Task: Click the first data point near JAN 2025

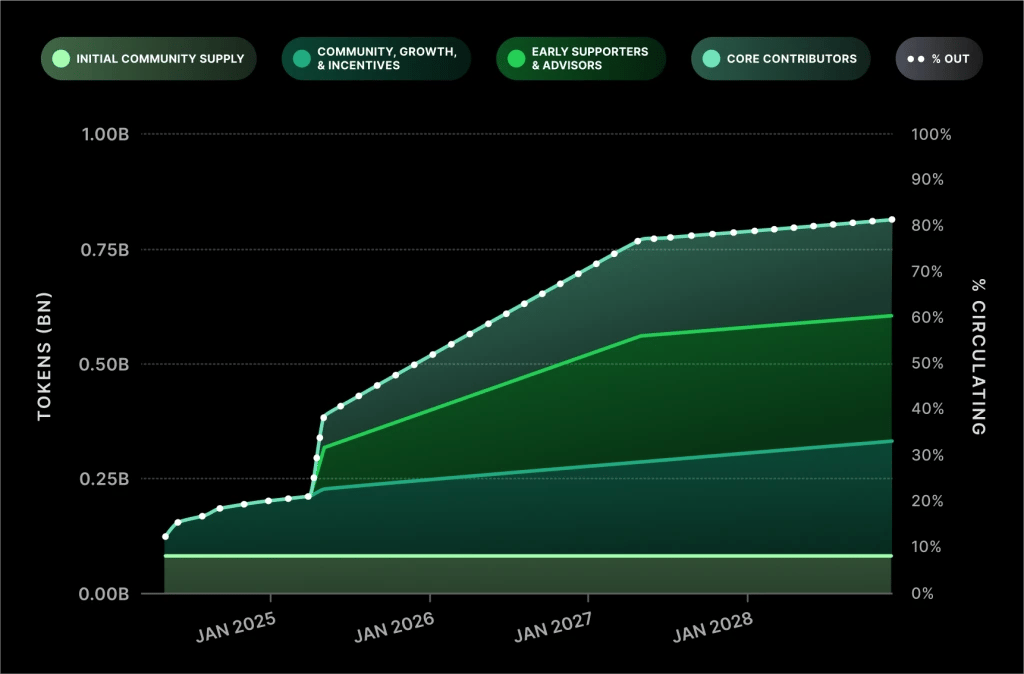Action: click(165, 536)
